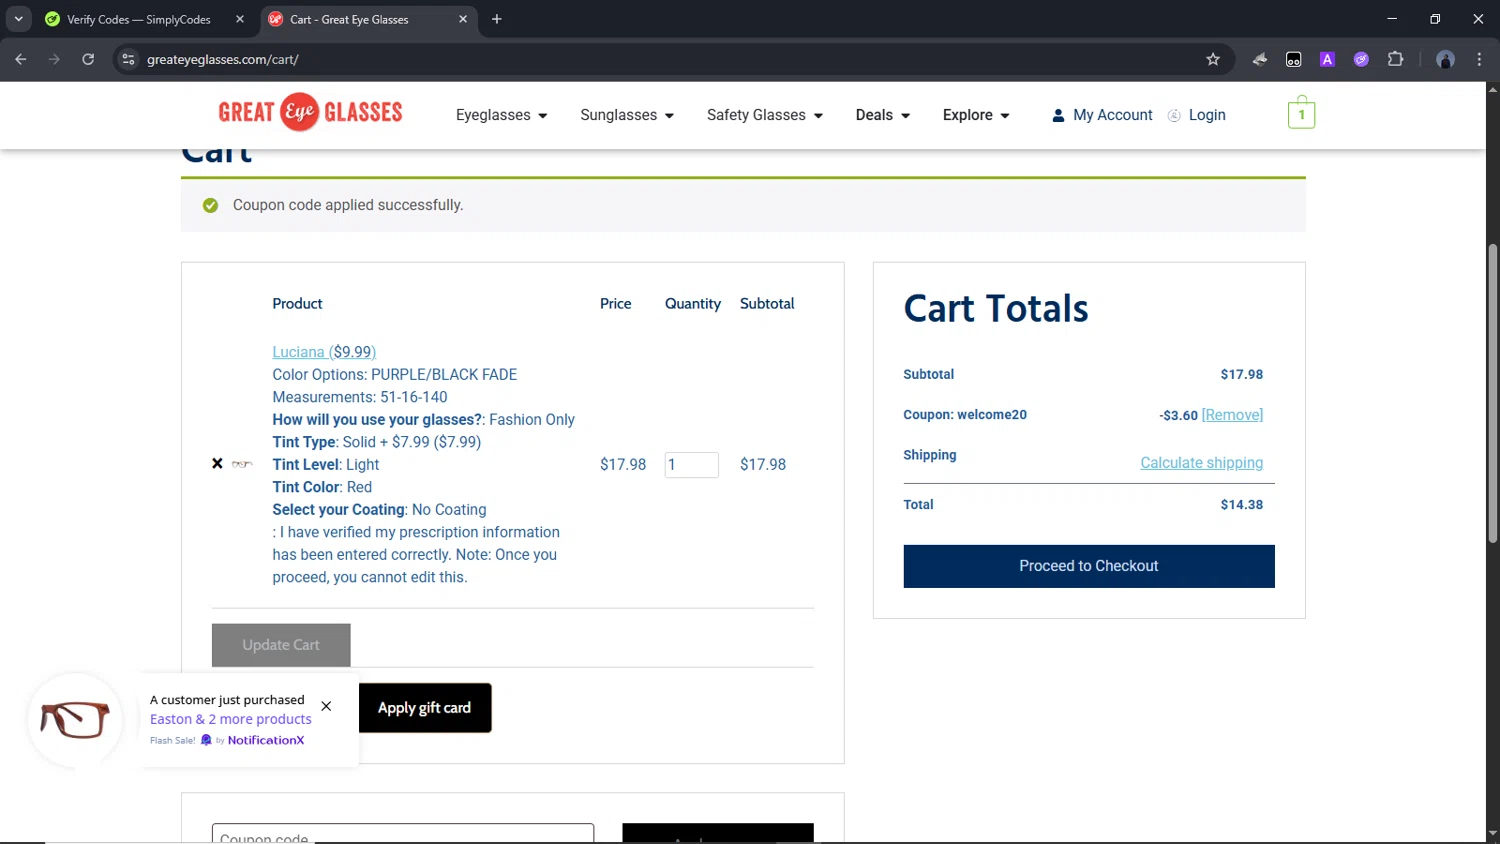Go back to previous page

click(x=21, y=59)
